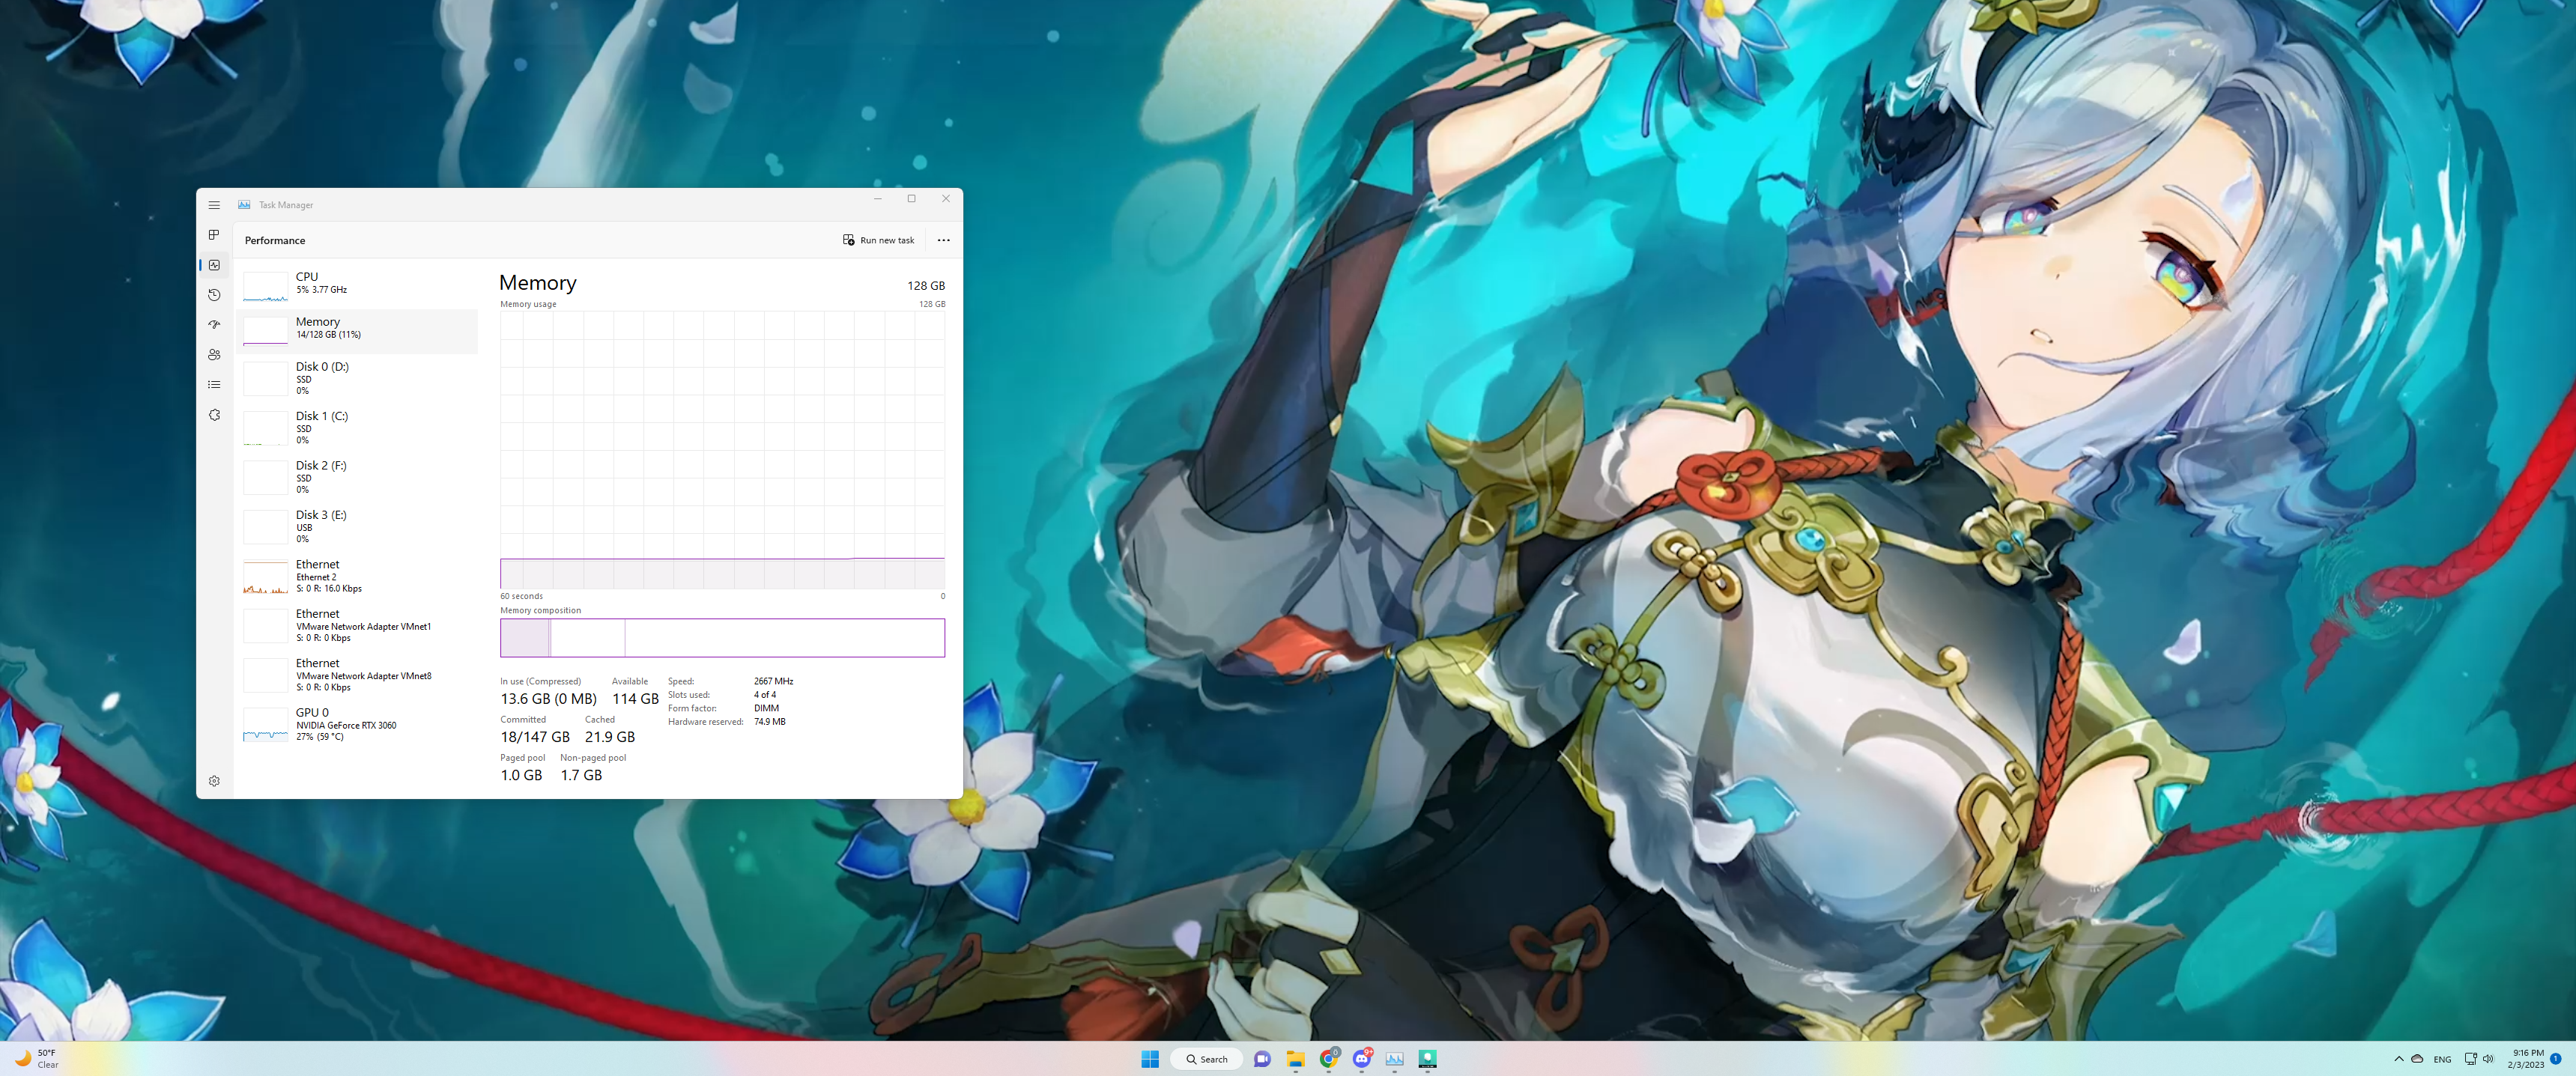Open the Windows Start menu
The height and width of the screenshot is (1076, 2576).
(1150, 1059)
